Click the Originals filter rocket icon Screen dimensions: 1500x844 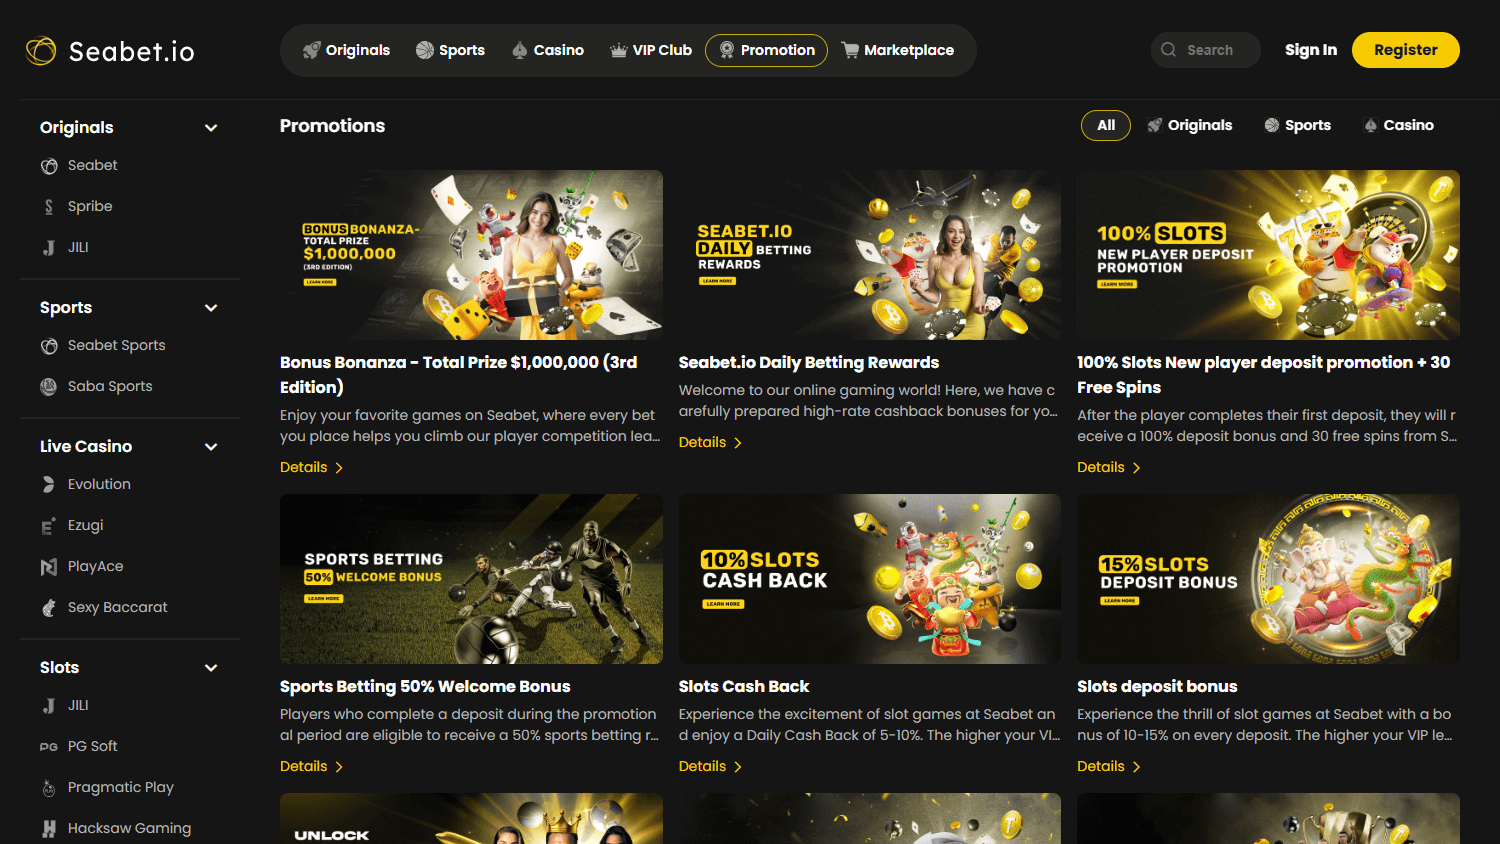click(1155, 125)
